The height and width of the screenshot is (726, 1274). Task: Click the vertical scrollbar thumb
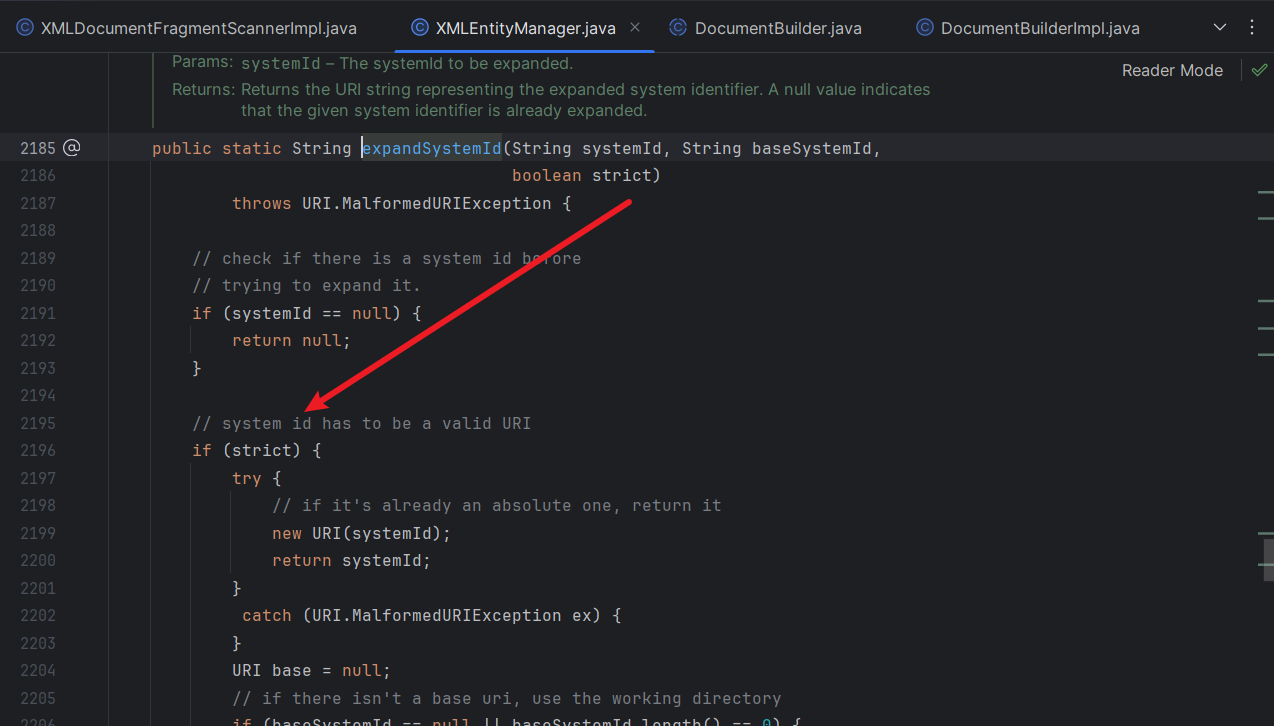pyautogui.click(x=1268, y=553)
